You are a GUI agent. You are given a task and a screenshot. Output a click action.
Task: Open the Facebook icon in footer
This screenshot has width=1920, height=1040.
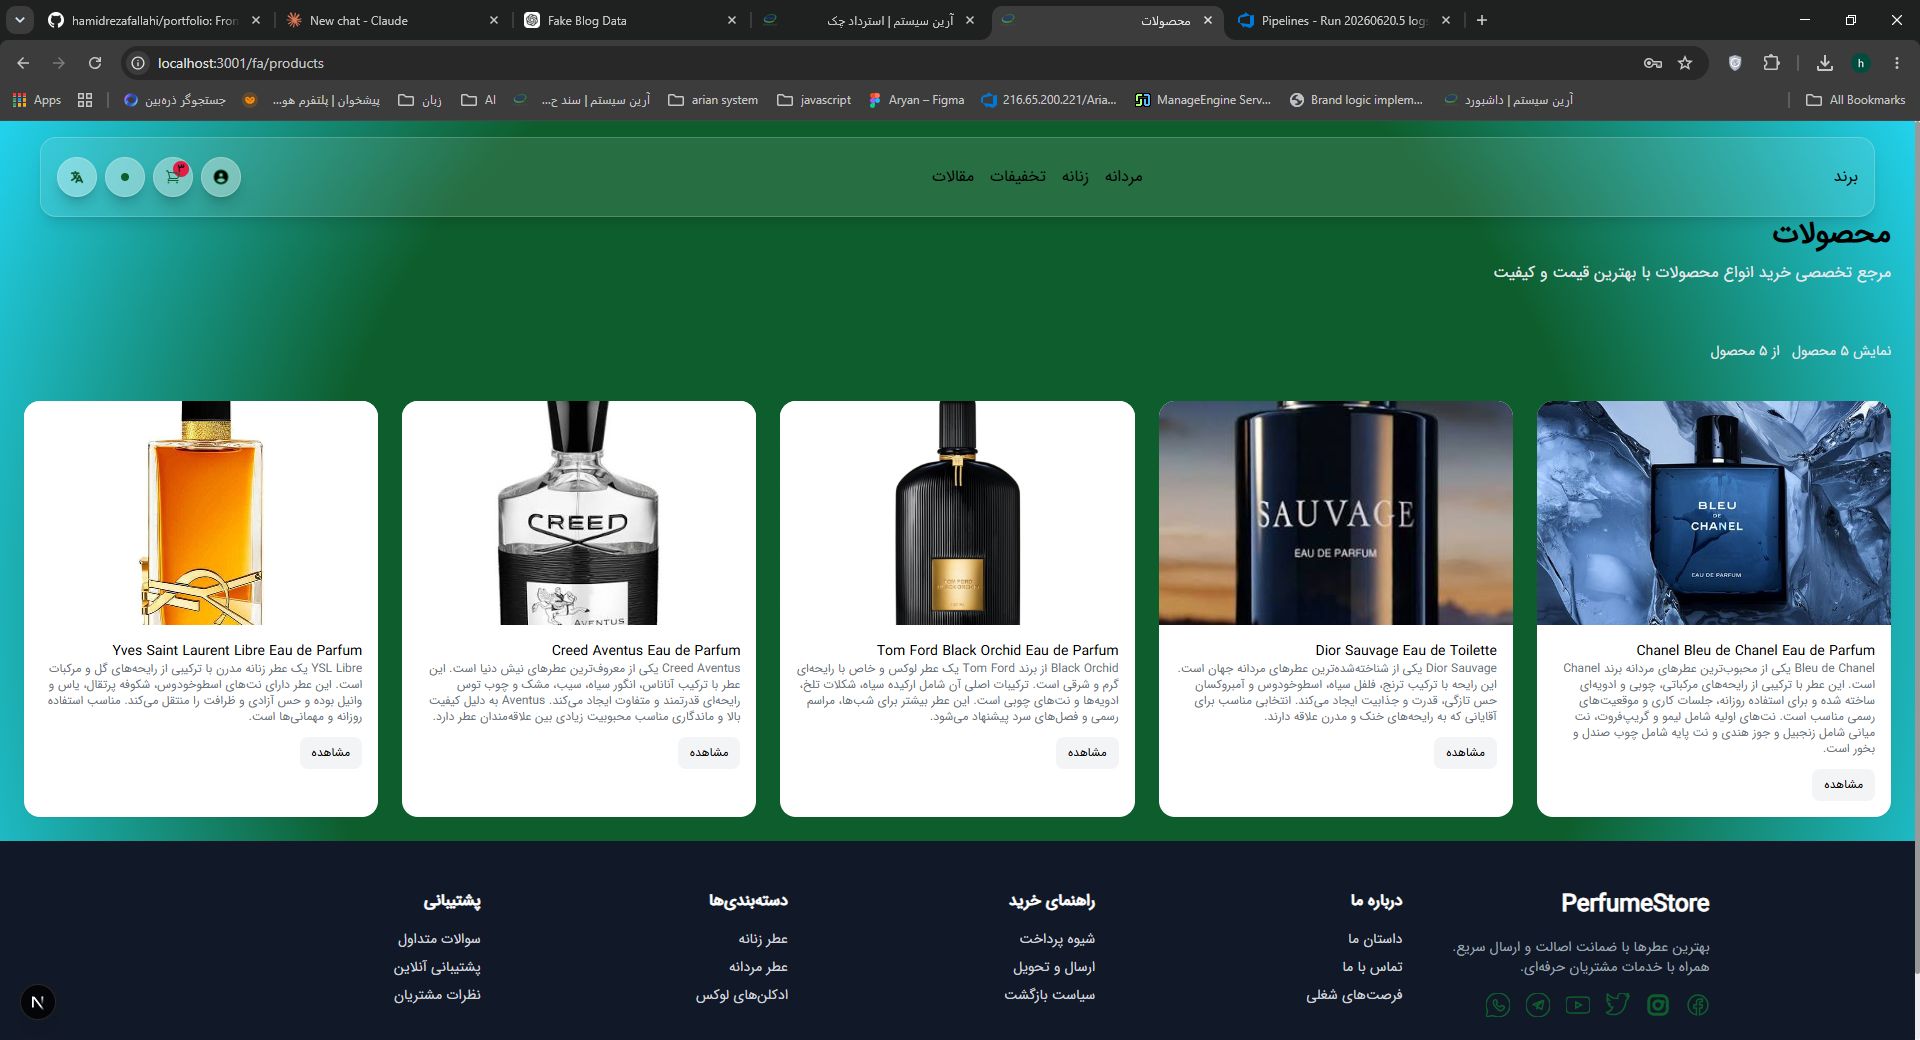tap(1698, 1005)
